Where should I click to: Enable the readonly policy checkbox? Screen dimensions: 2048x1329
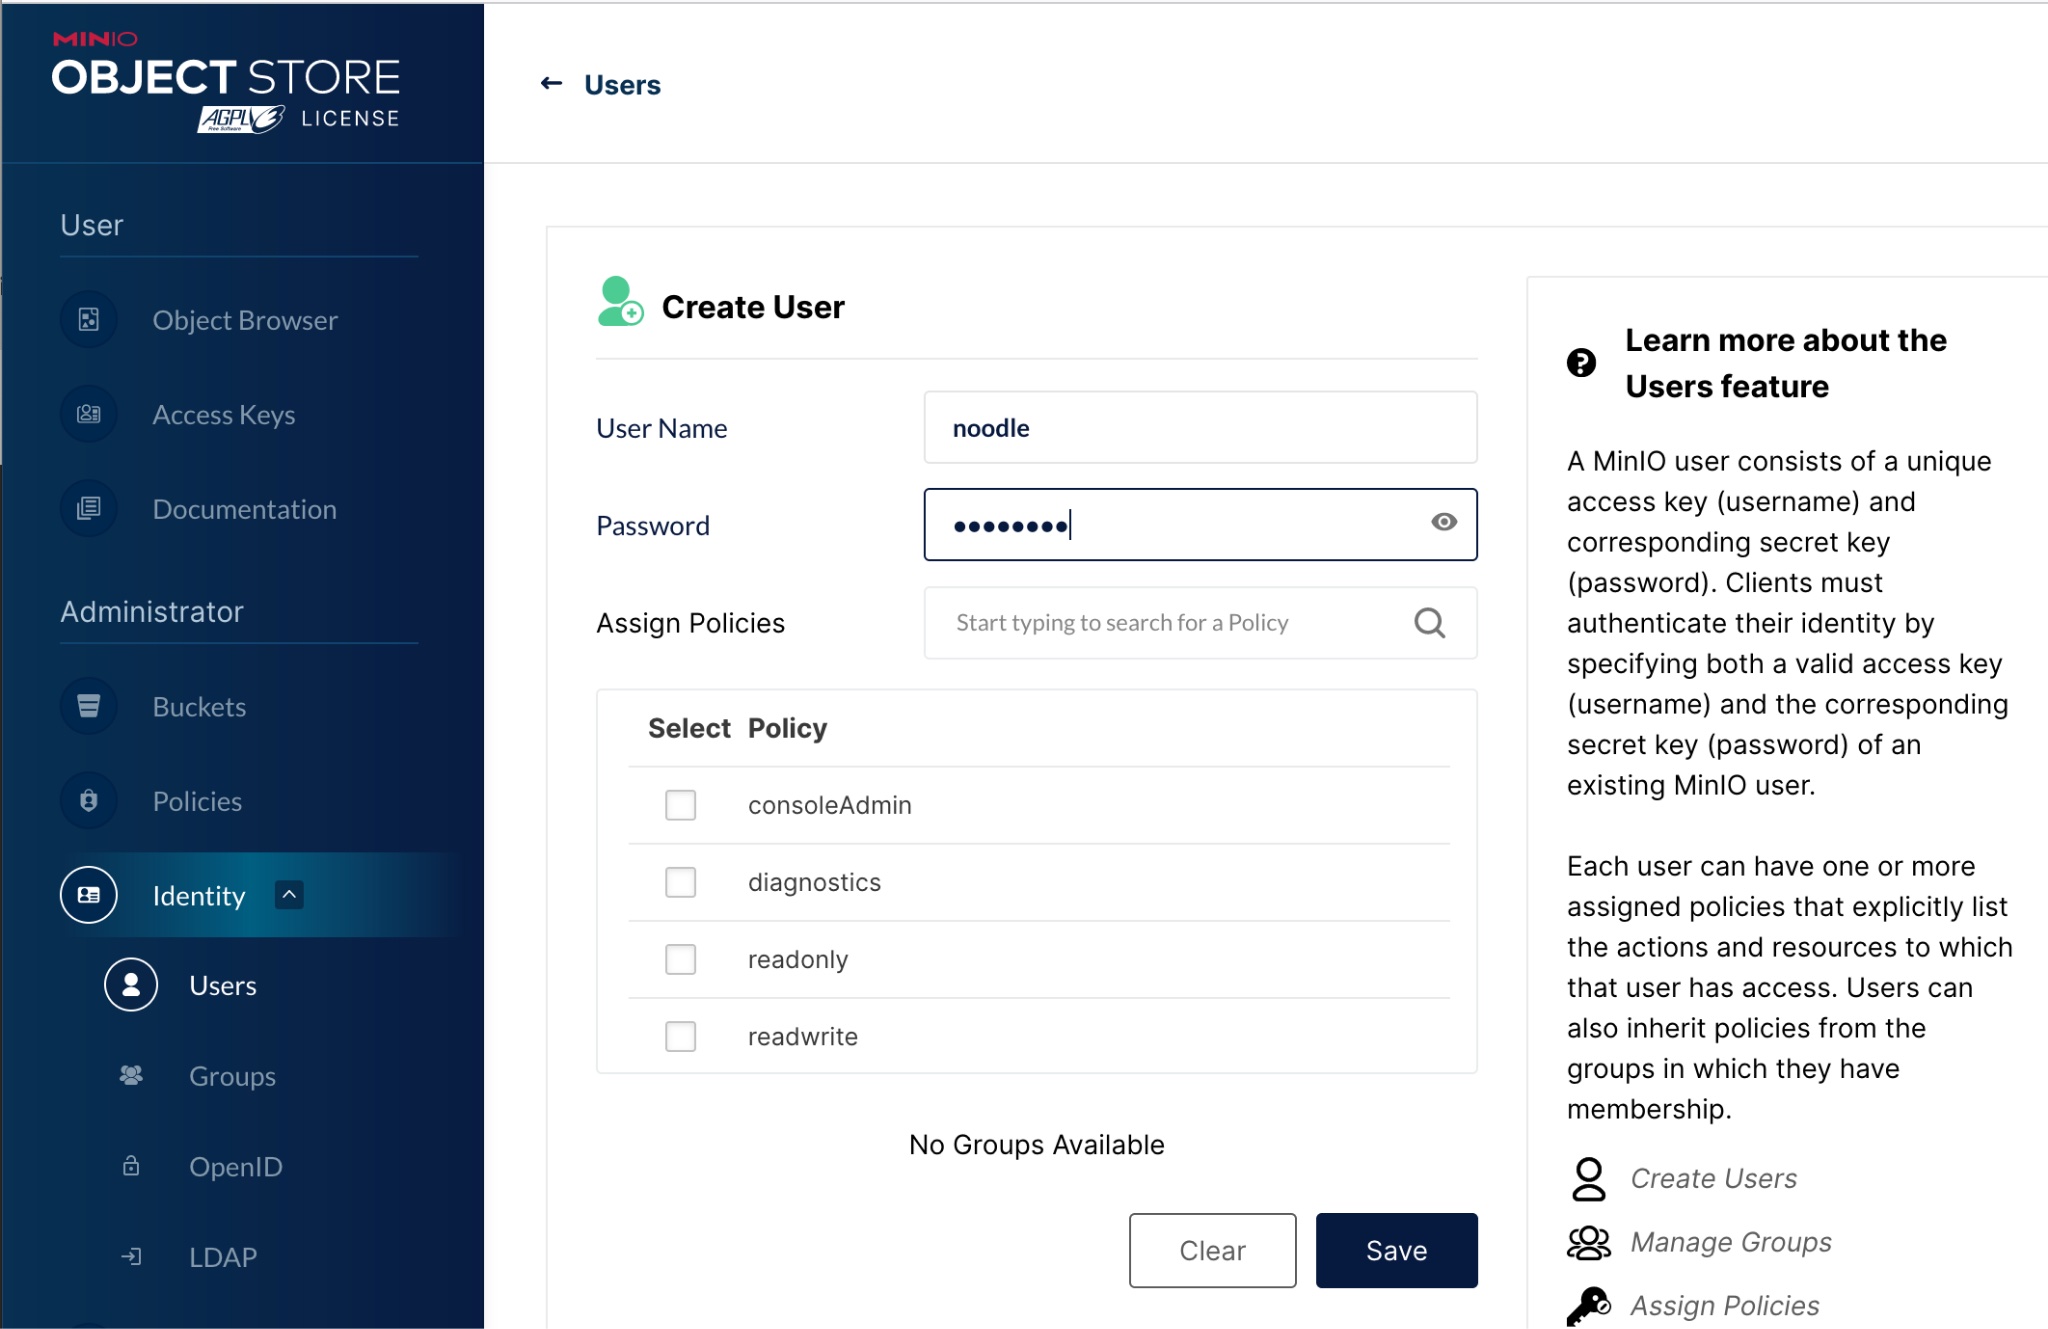[x=681, y=959]
